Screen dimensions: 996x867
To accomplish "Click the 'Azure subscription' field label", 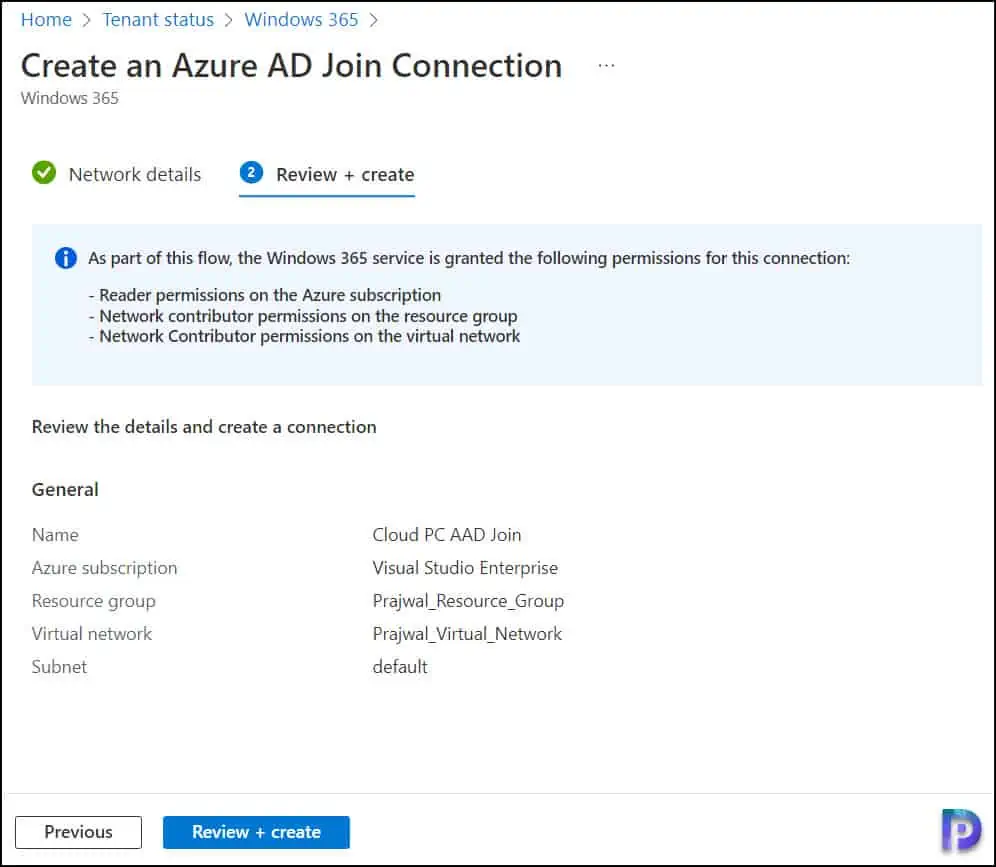I will click(104, 568).
